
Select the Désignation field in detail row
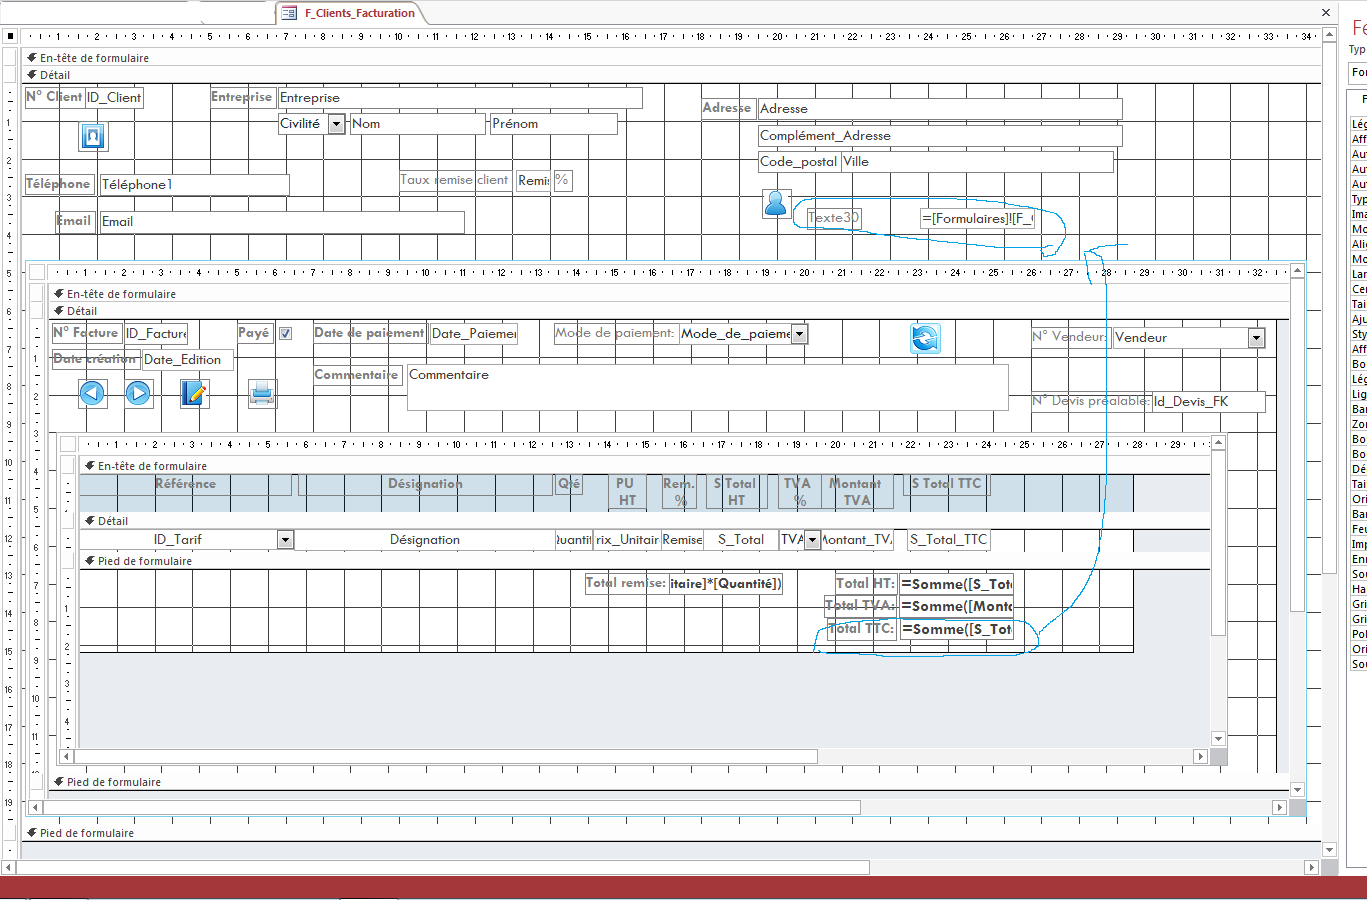tap(425, 540)
